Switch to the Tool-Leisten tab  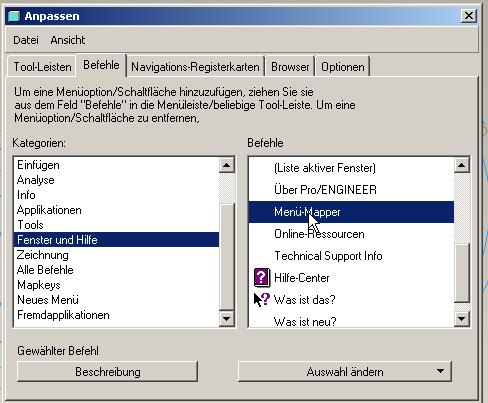click(42, 67)
